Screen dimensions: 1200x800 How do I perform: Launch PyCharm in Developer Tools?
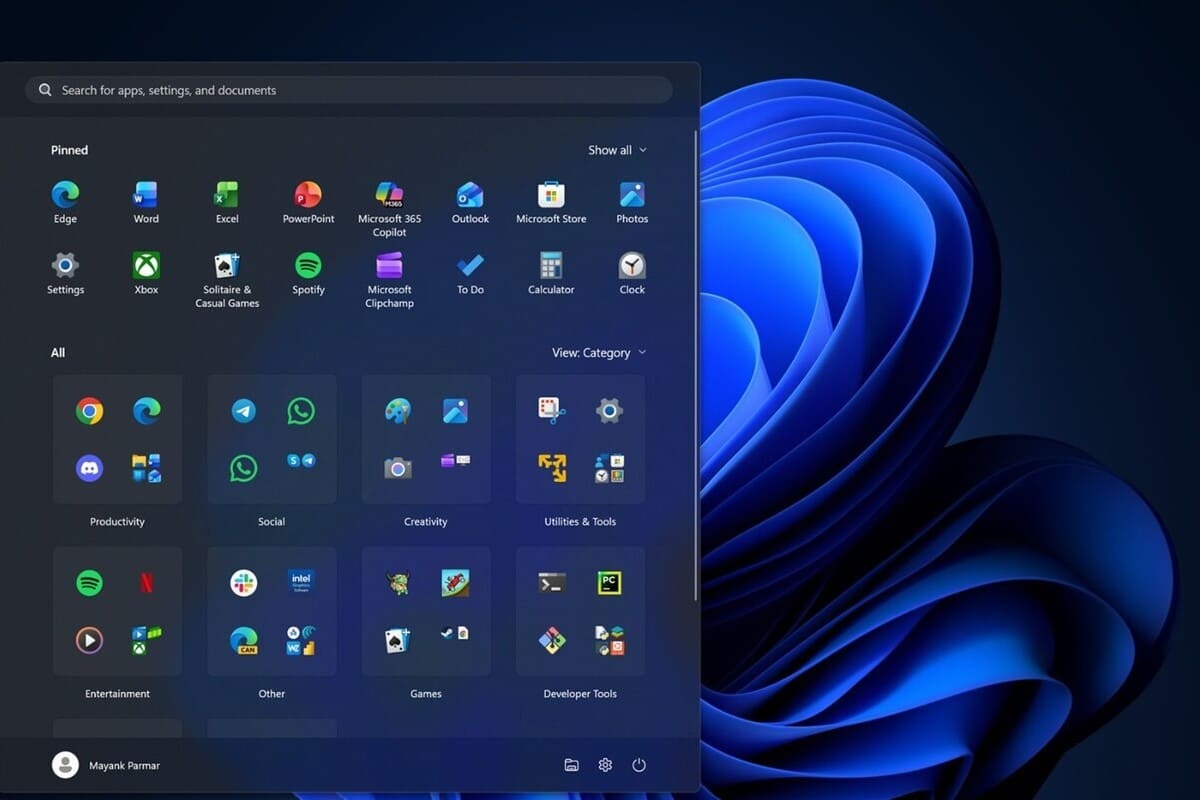609,583
